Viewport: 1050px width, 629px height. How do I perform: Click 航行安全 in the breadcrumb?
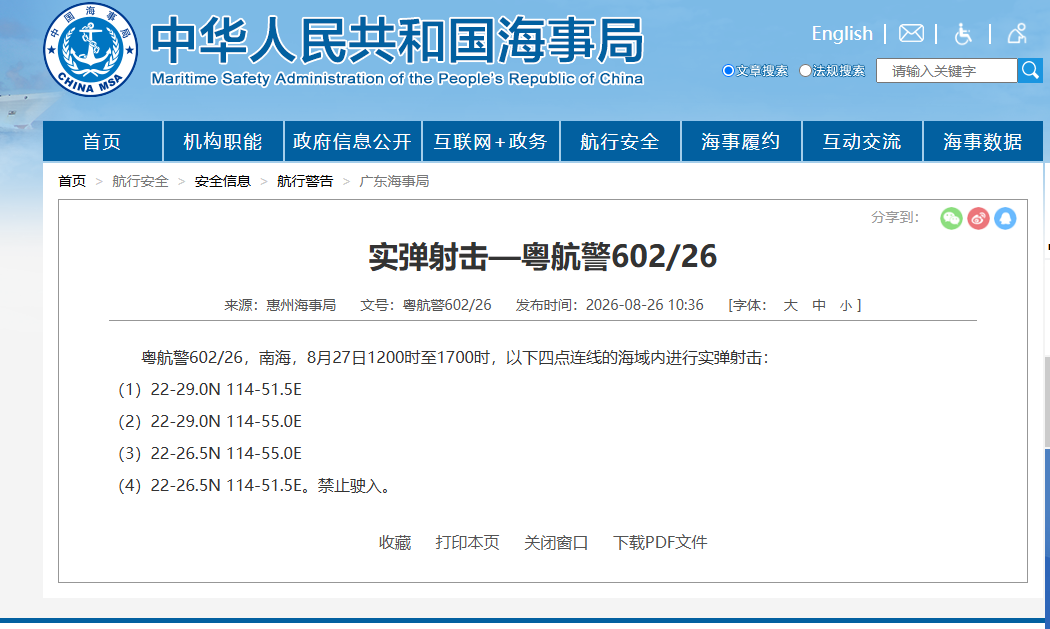(x=140, y=181)
